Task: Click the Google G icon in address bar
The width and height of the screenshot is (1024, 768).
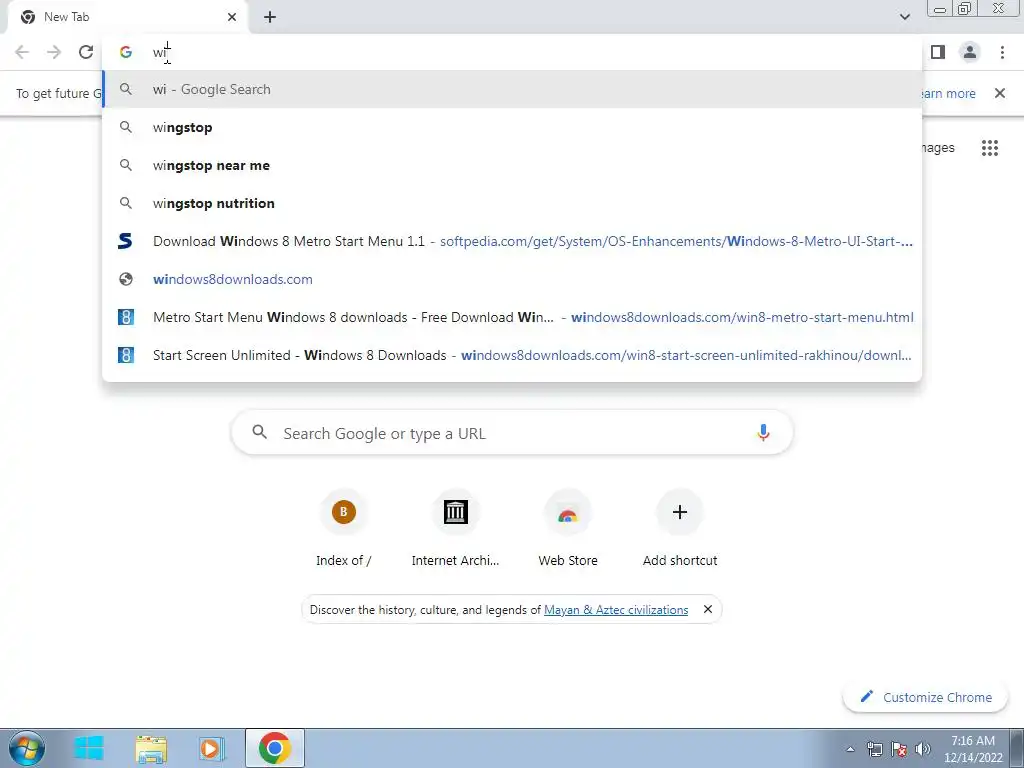Action: (126, 52)
